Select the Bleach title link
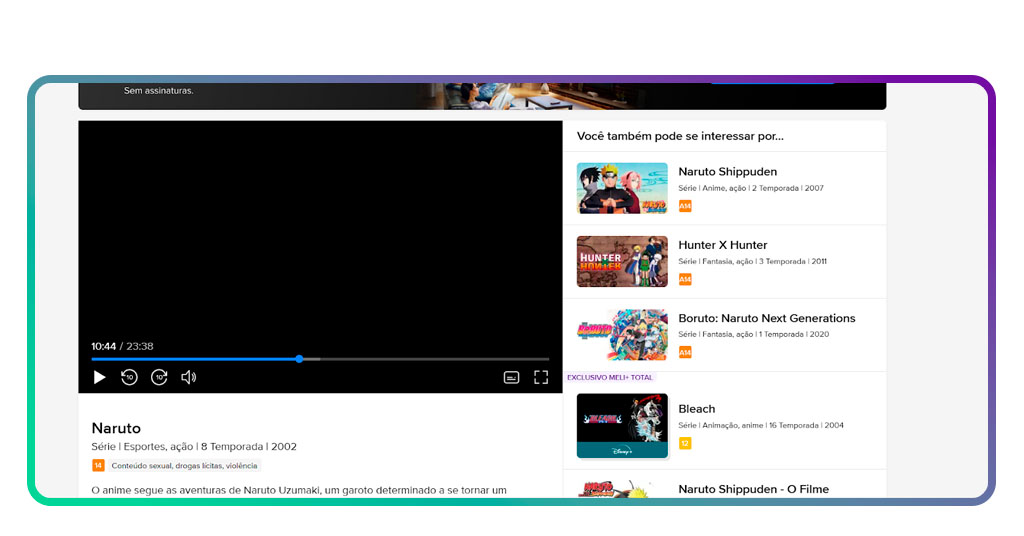Screen dimensions: 1024x536 pyautogui.click(x=697, y=409)
